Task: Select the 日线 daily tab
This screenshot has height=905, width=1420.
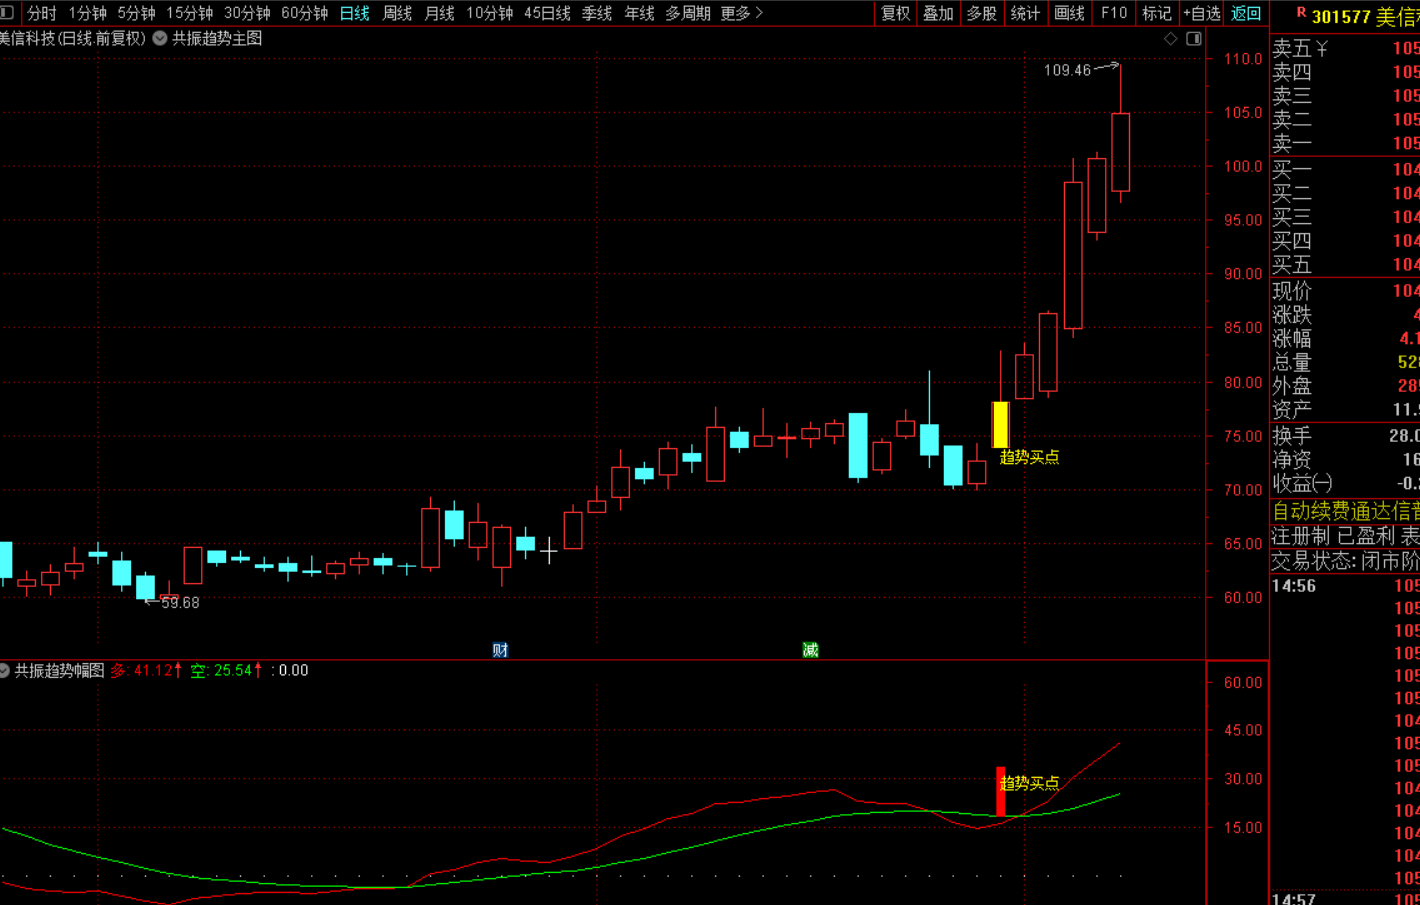Action: tap(354, 13)
